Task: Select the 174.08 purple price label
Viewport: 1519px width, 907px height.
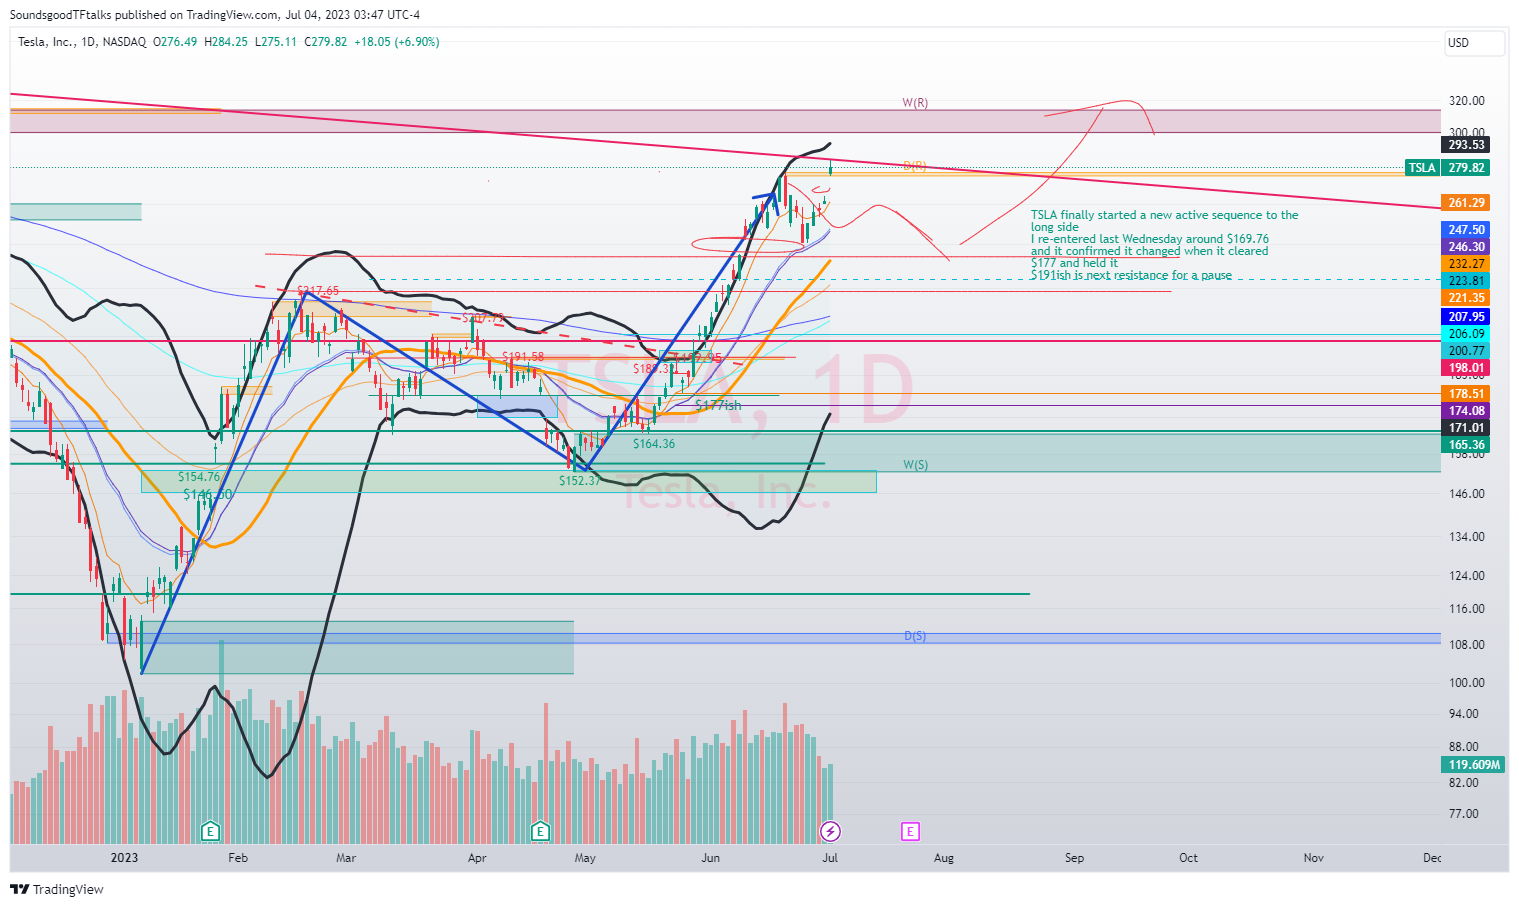Action: pos(1466,411)
